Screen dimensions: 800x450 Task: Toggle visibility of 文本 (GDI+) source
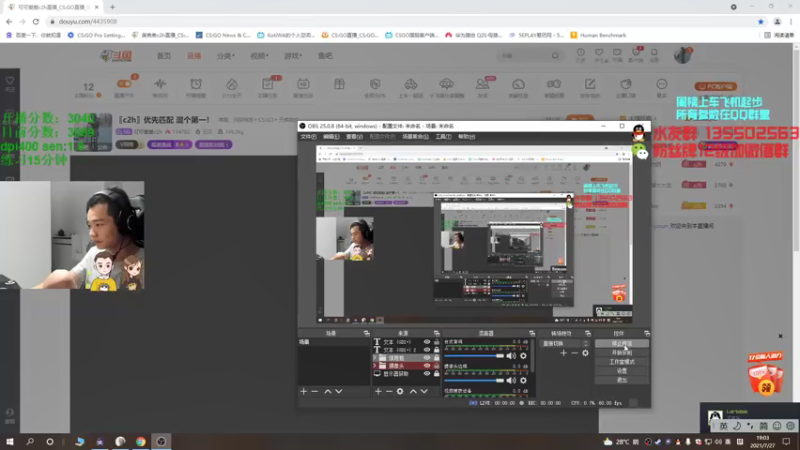point(427,342)
